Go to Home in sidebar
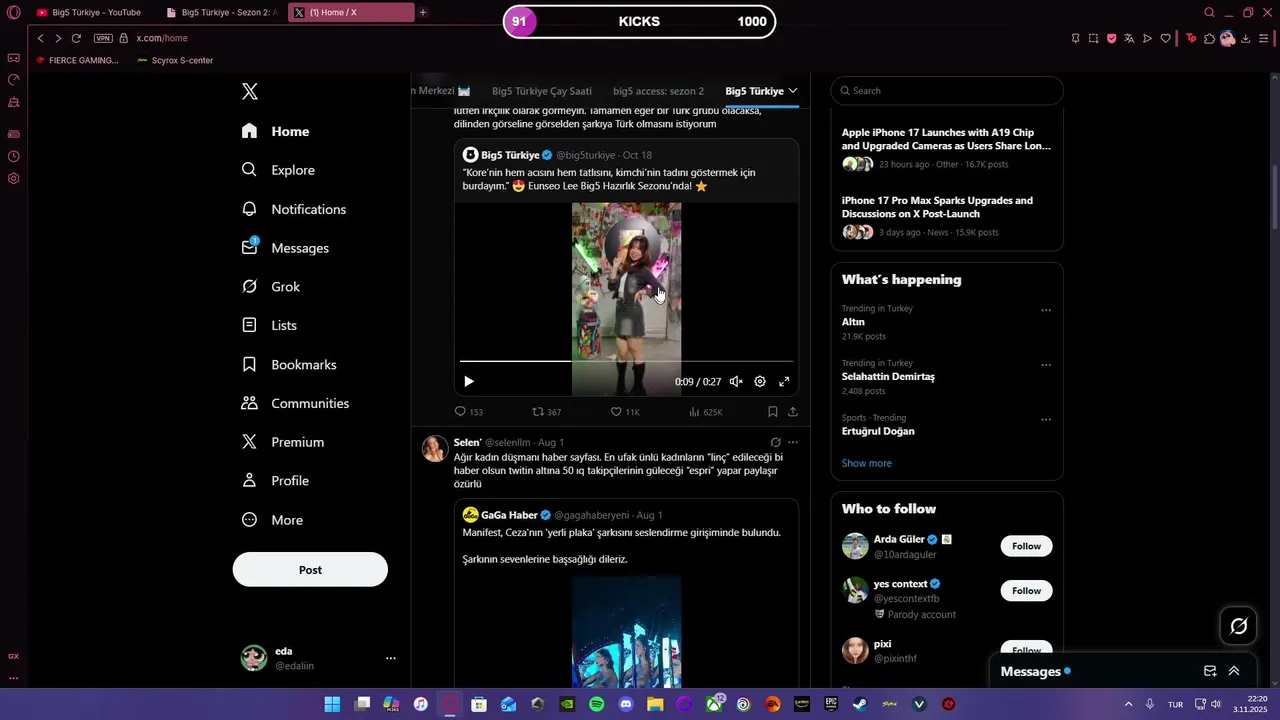The width and height of the screenshot is (1280, 720). 276,131
